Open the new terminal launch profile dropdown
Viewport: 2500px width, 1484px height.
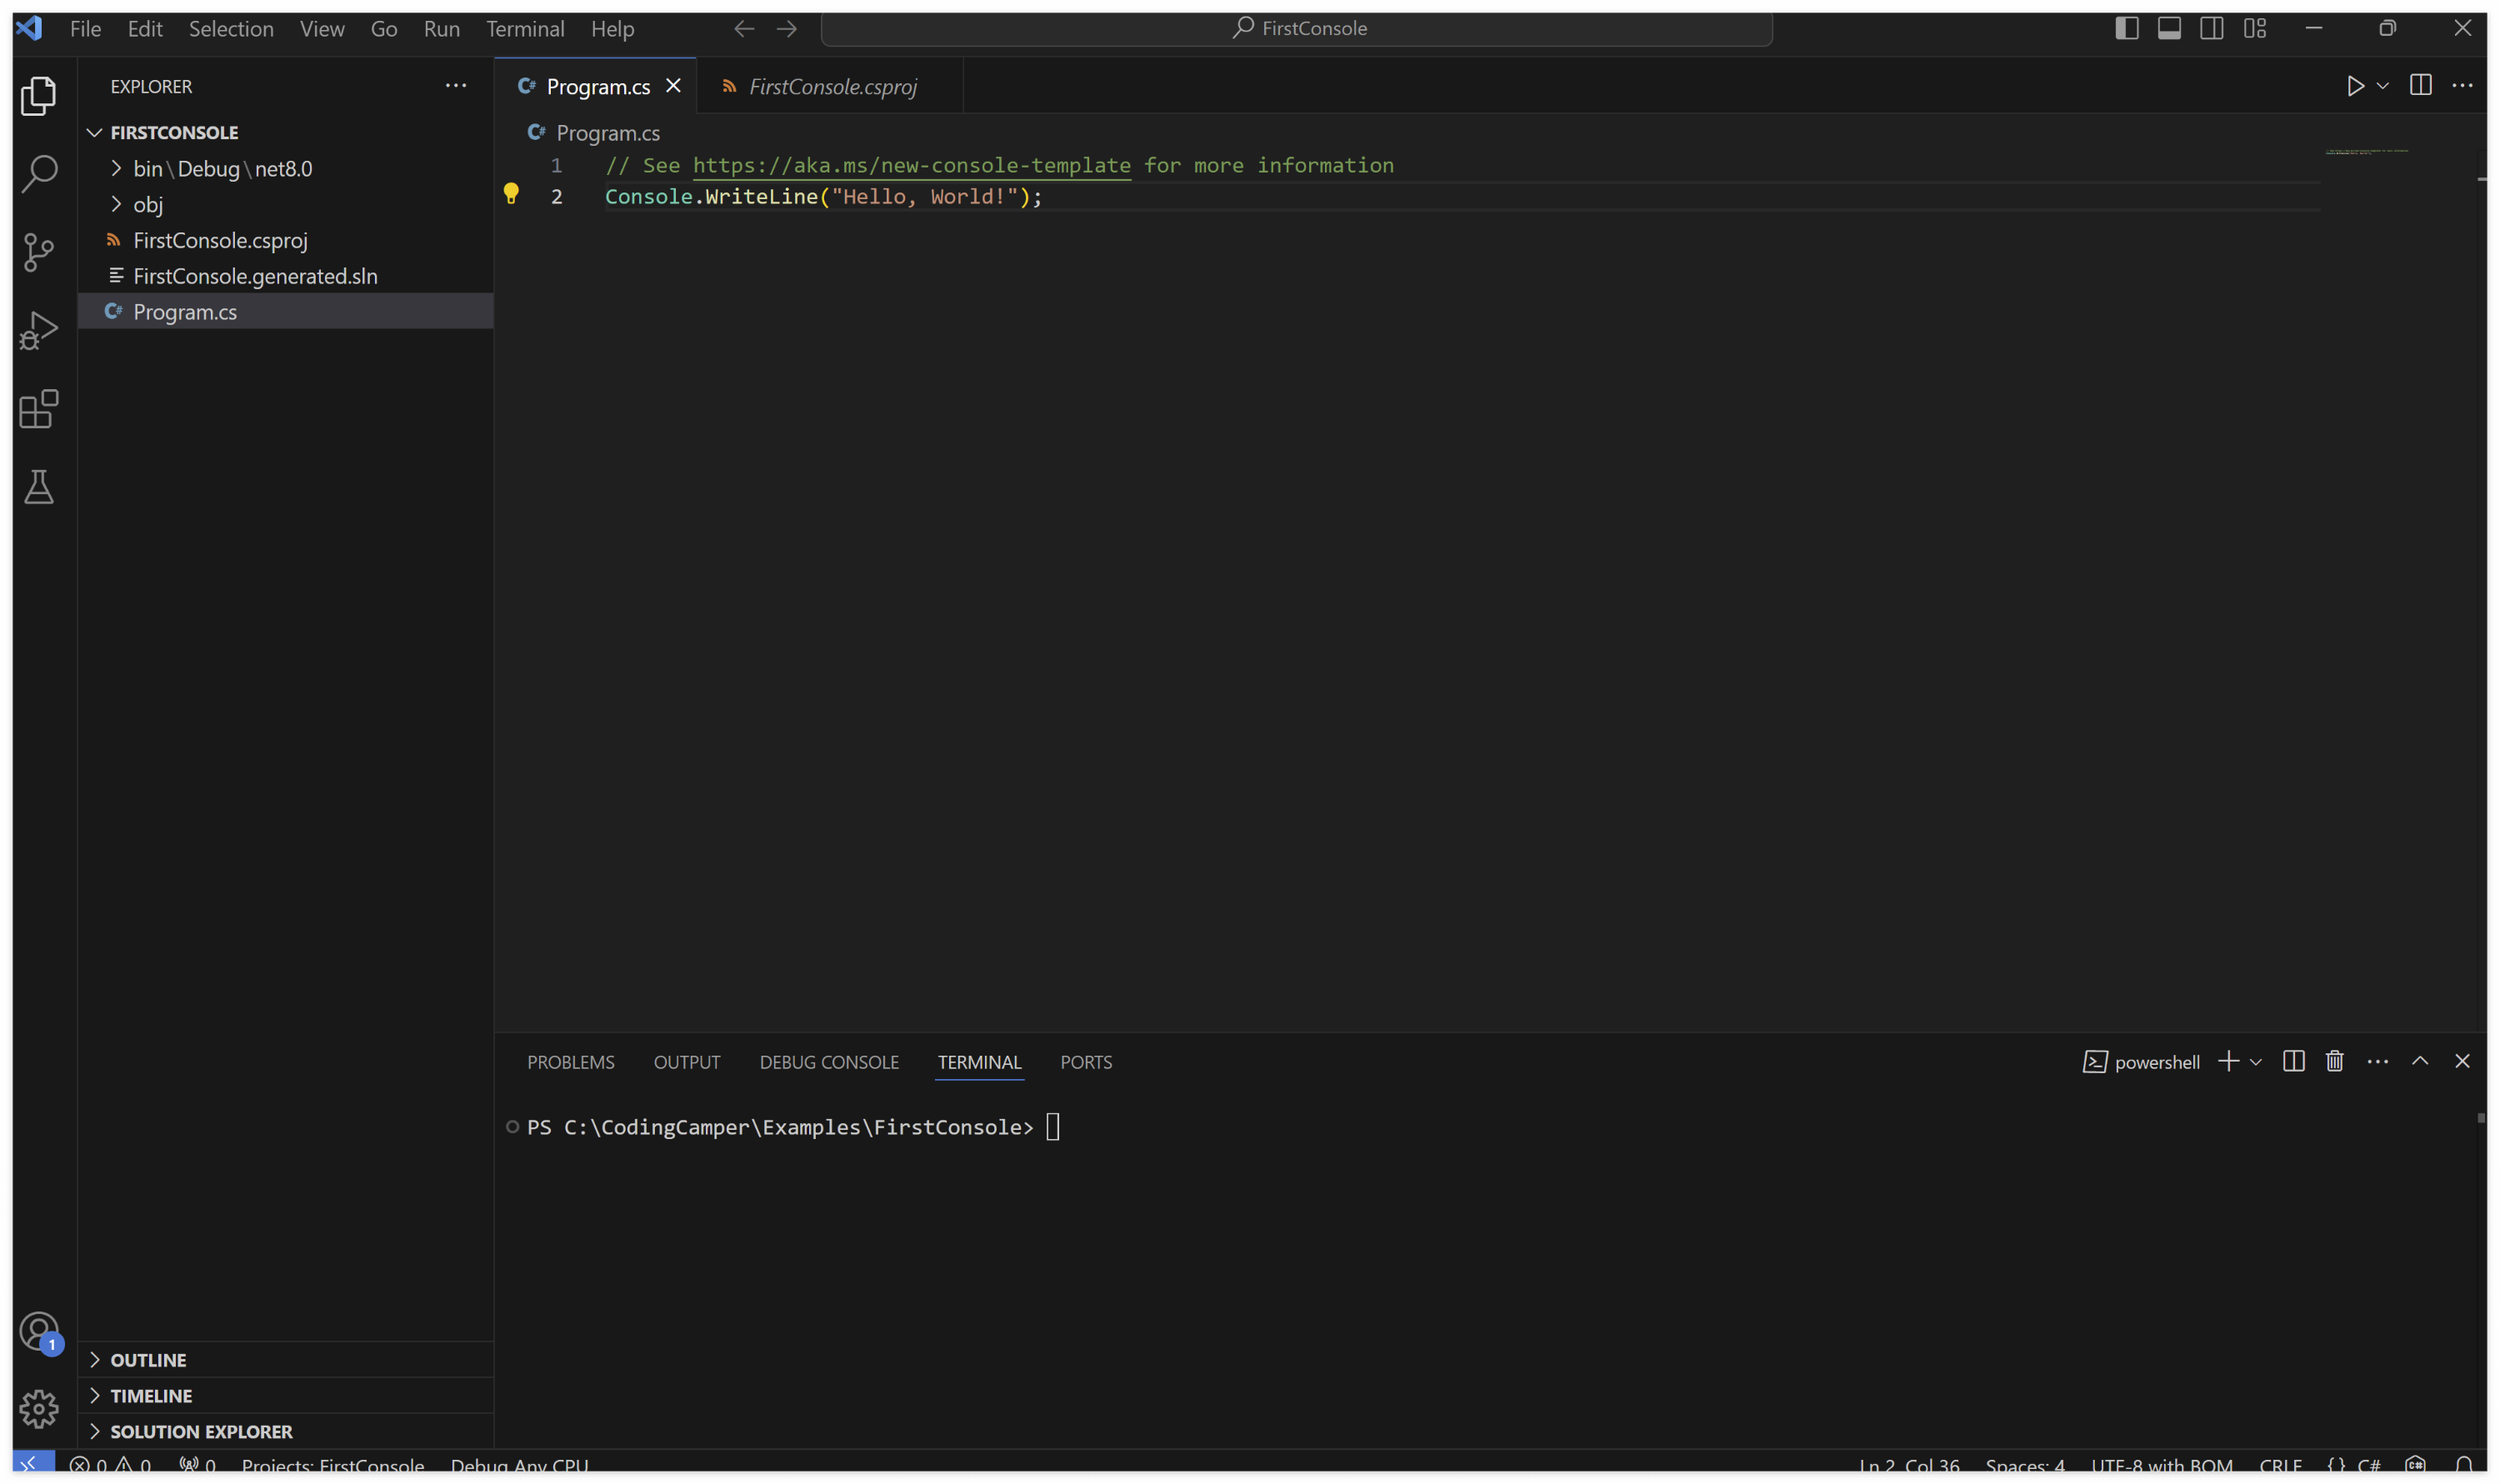(2256, 1062)
